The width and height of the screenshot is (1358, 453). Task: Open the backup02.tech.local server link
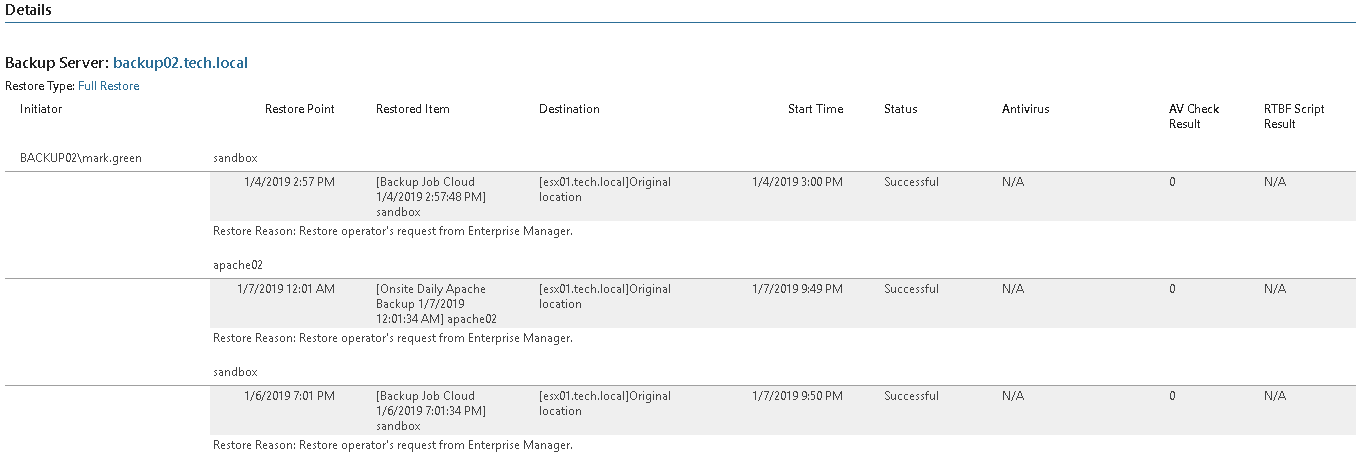pyautogui.click(x=180, y=63)
